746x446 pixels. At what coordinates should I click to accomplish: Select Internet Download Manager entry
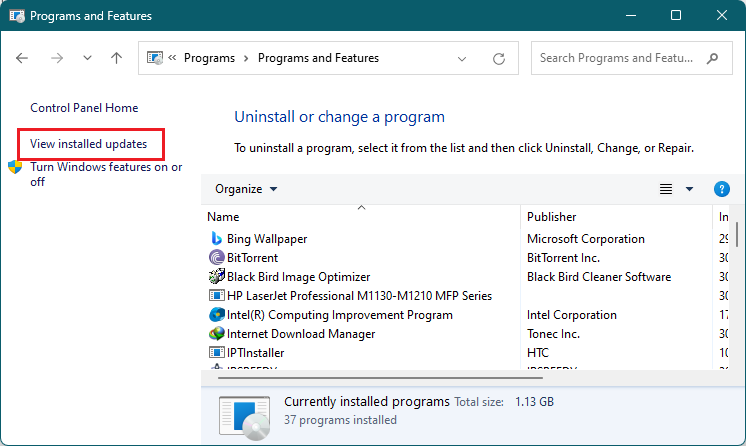301,334
